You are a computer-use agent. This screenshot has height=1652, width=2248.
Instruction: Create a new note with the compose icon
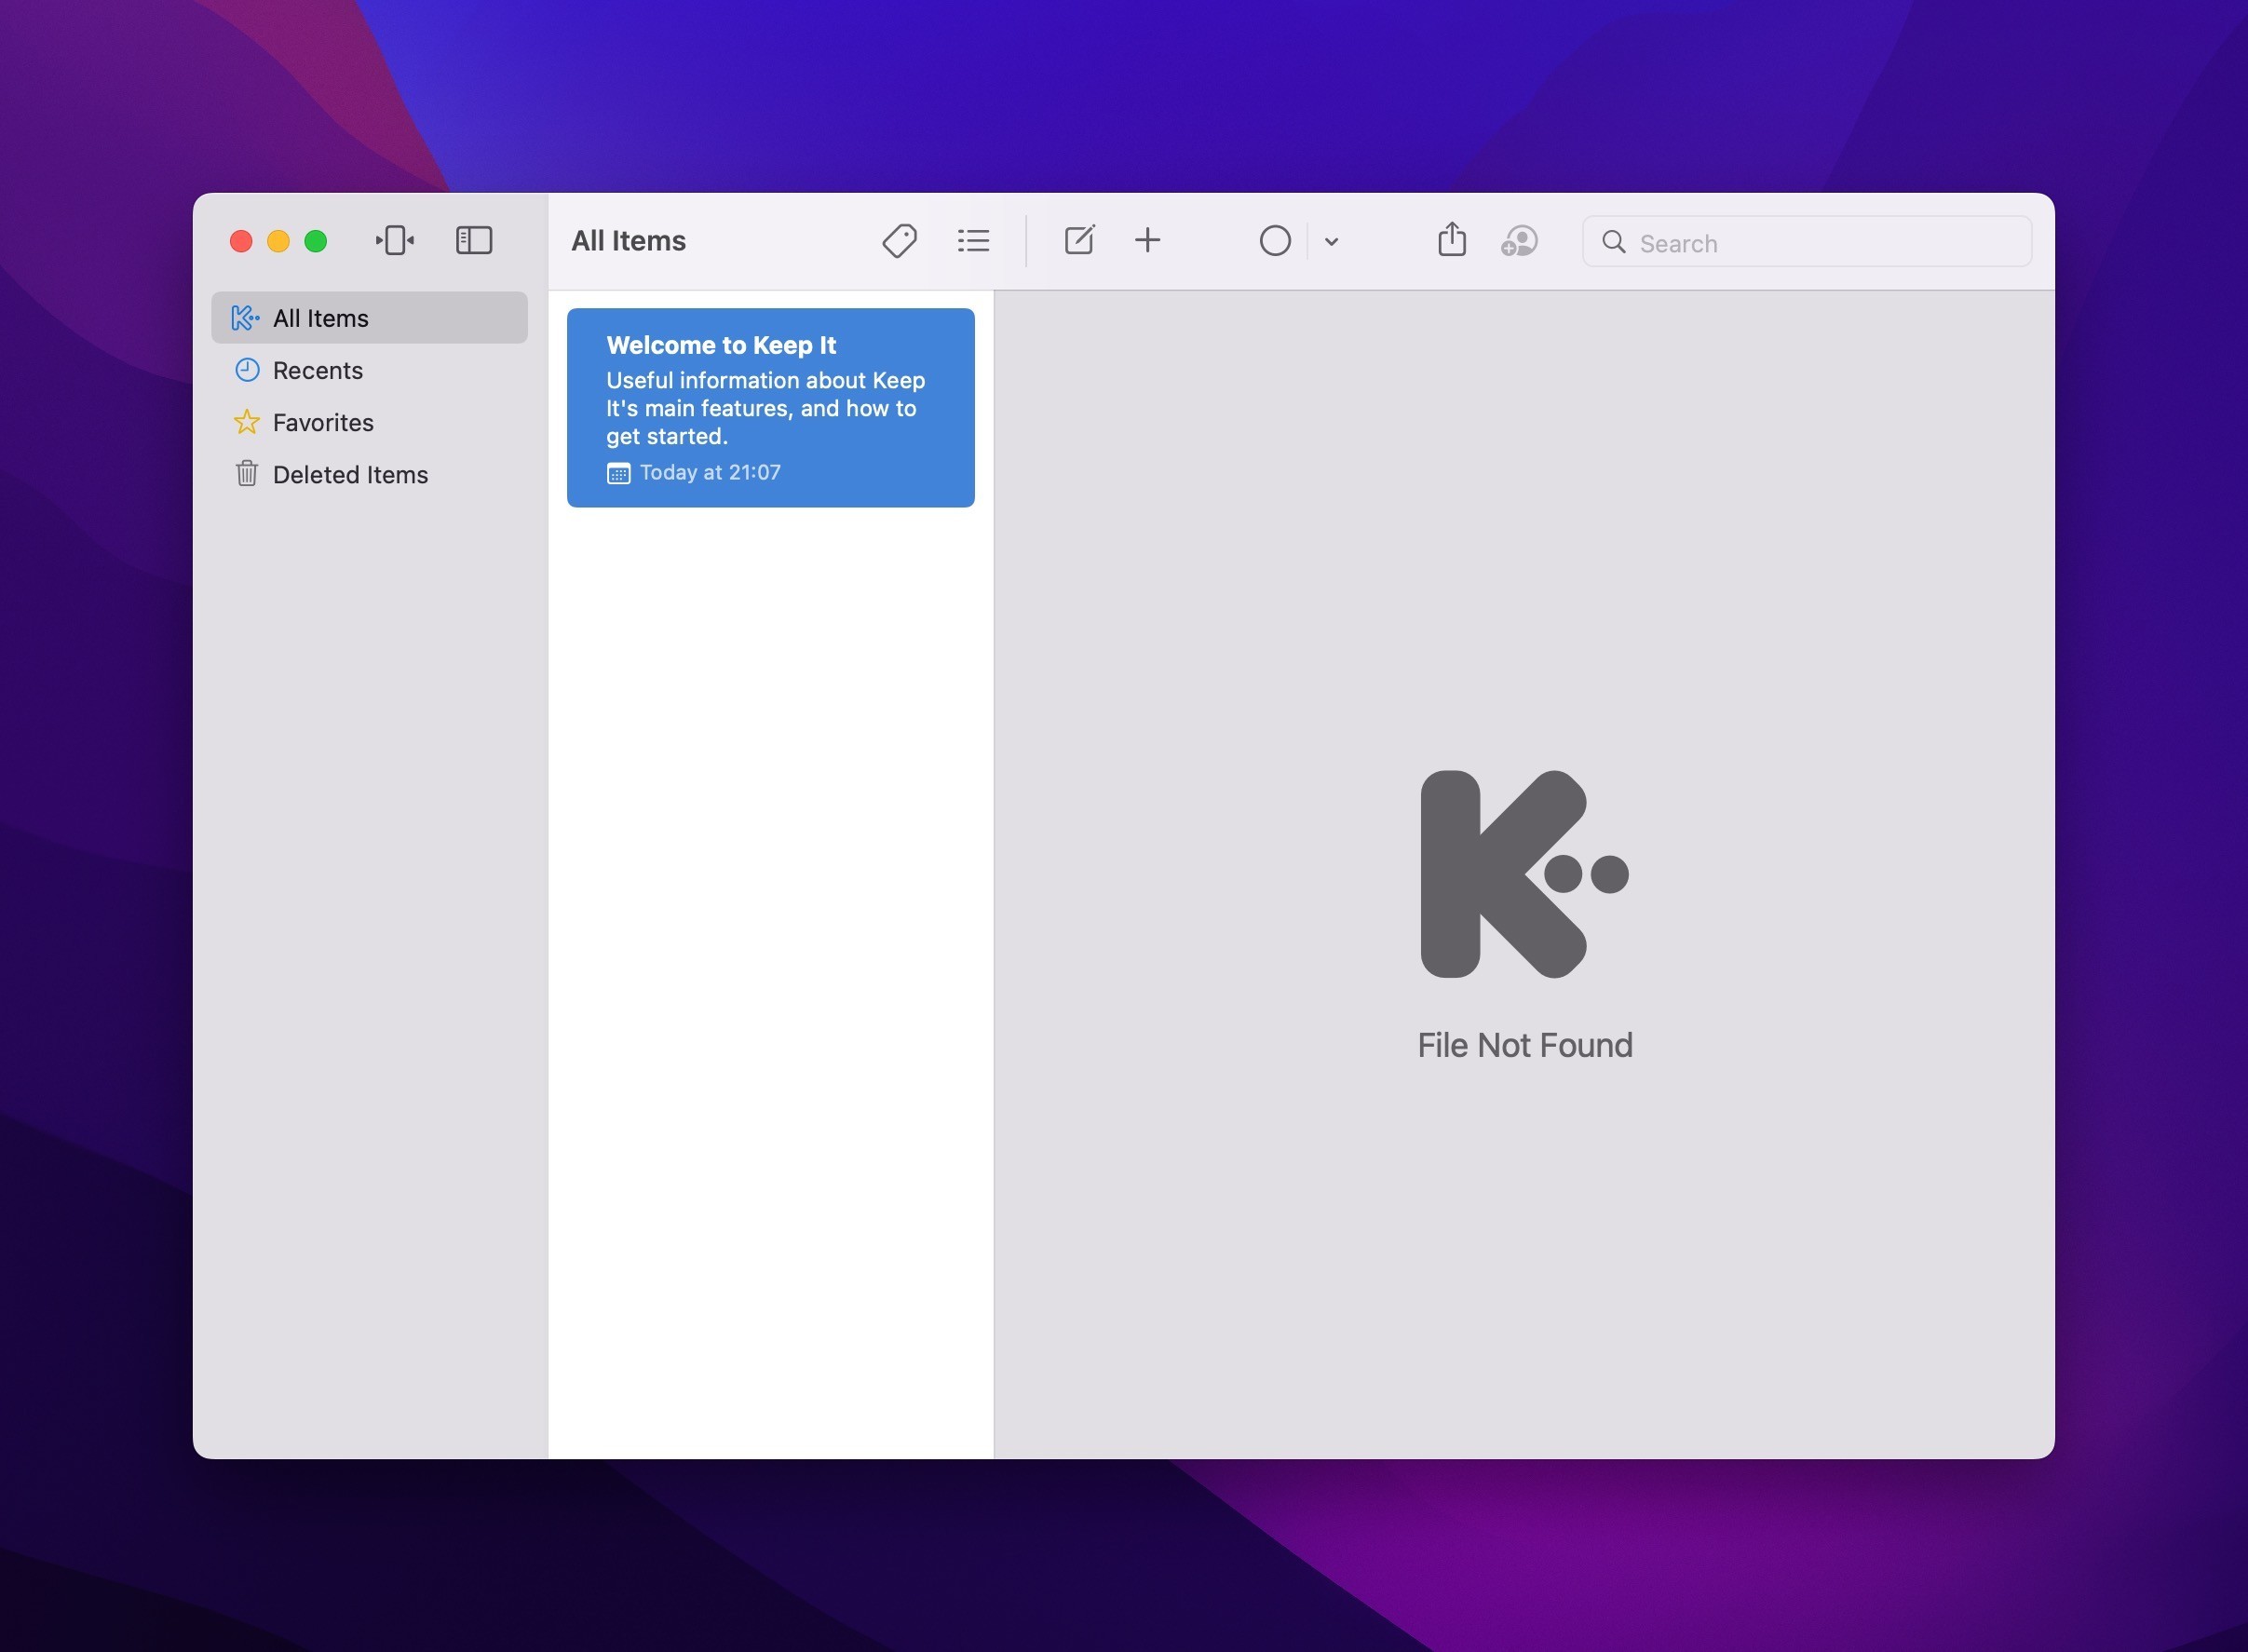1079,240
